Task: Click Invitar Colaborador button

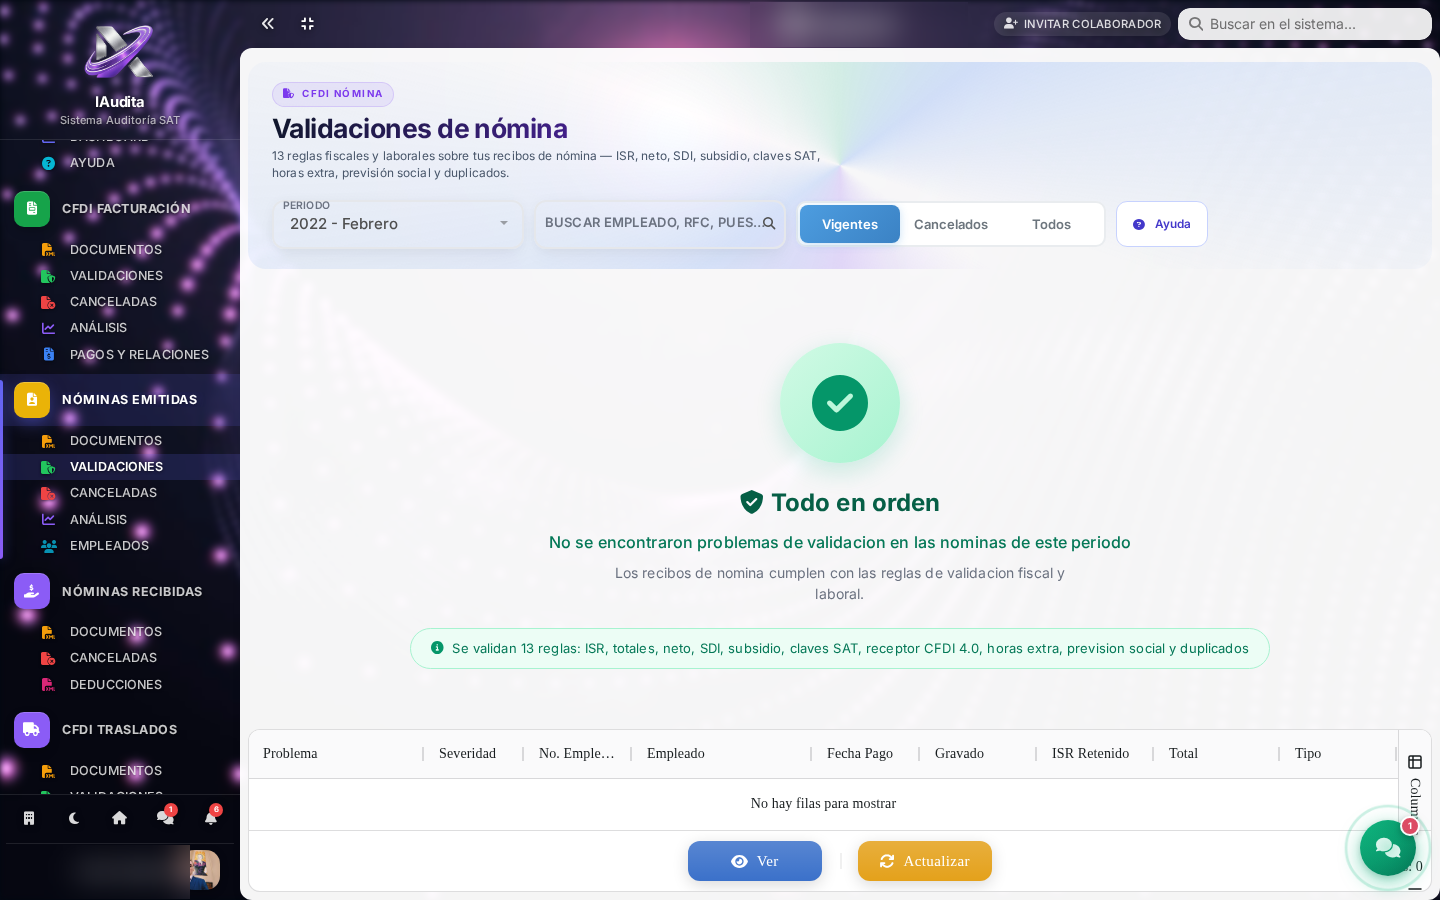Action: pyautogui.click(x=1082, y=23)
